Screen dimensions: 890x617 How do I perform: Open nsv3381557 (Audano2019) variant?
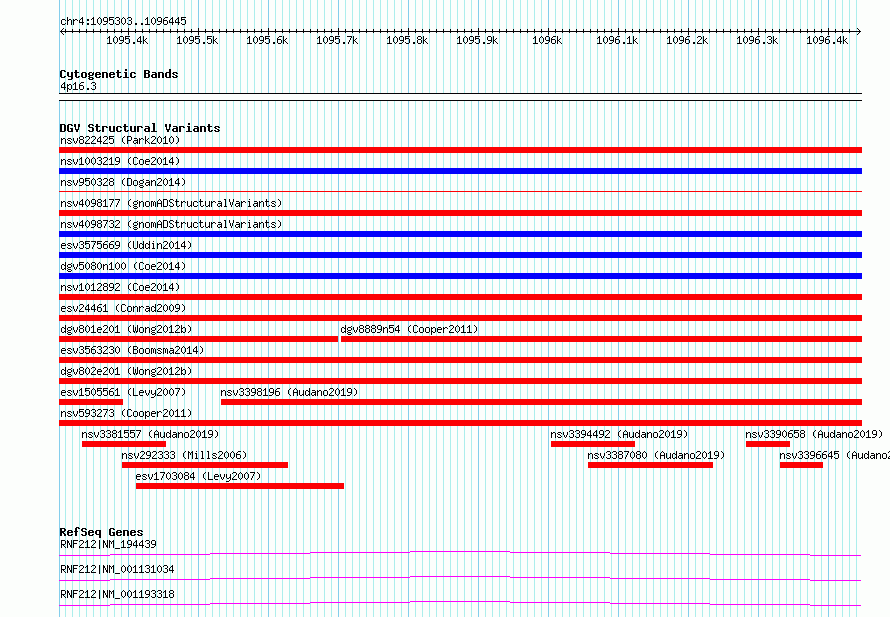click(150, 434)
